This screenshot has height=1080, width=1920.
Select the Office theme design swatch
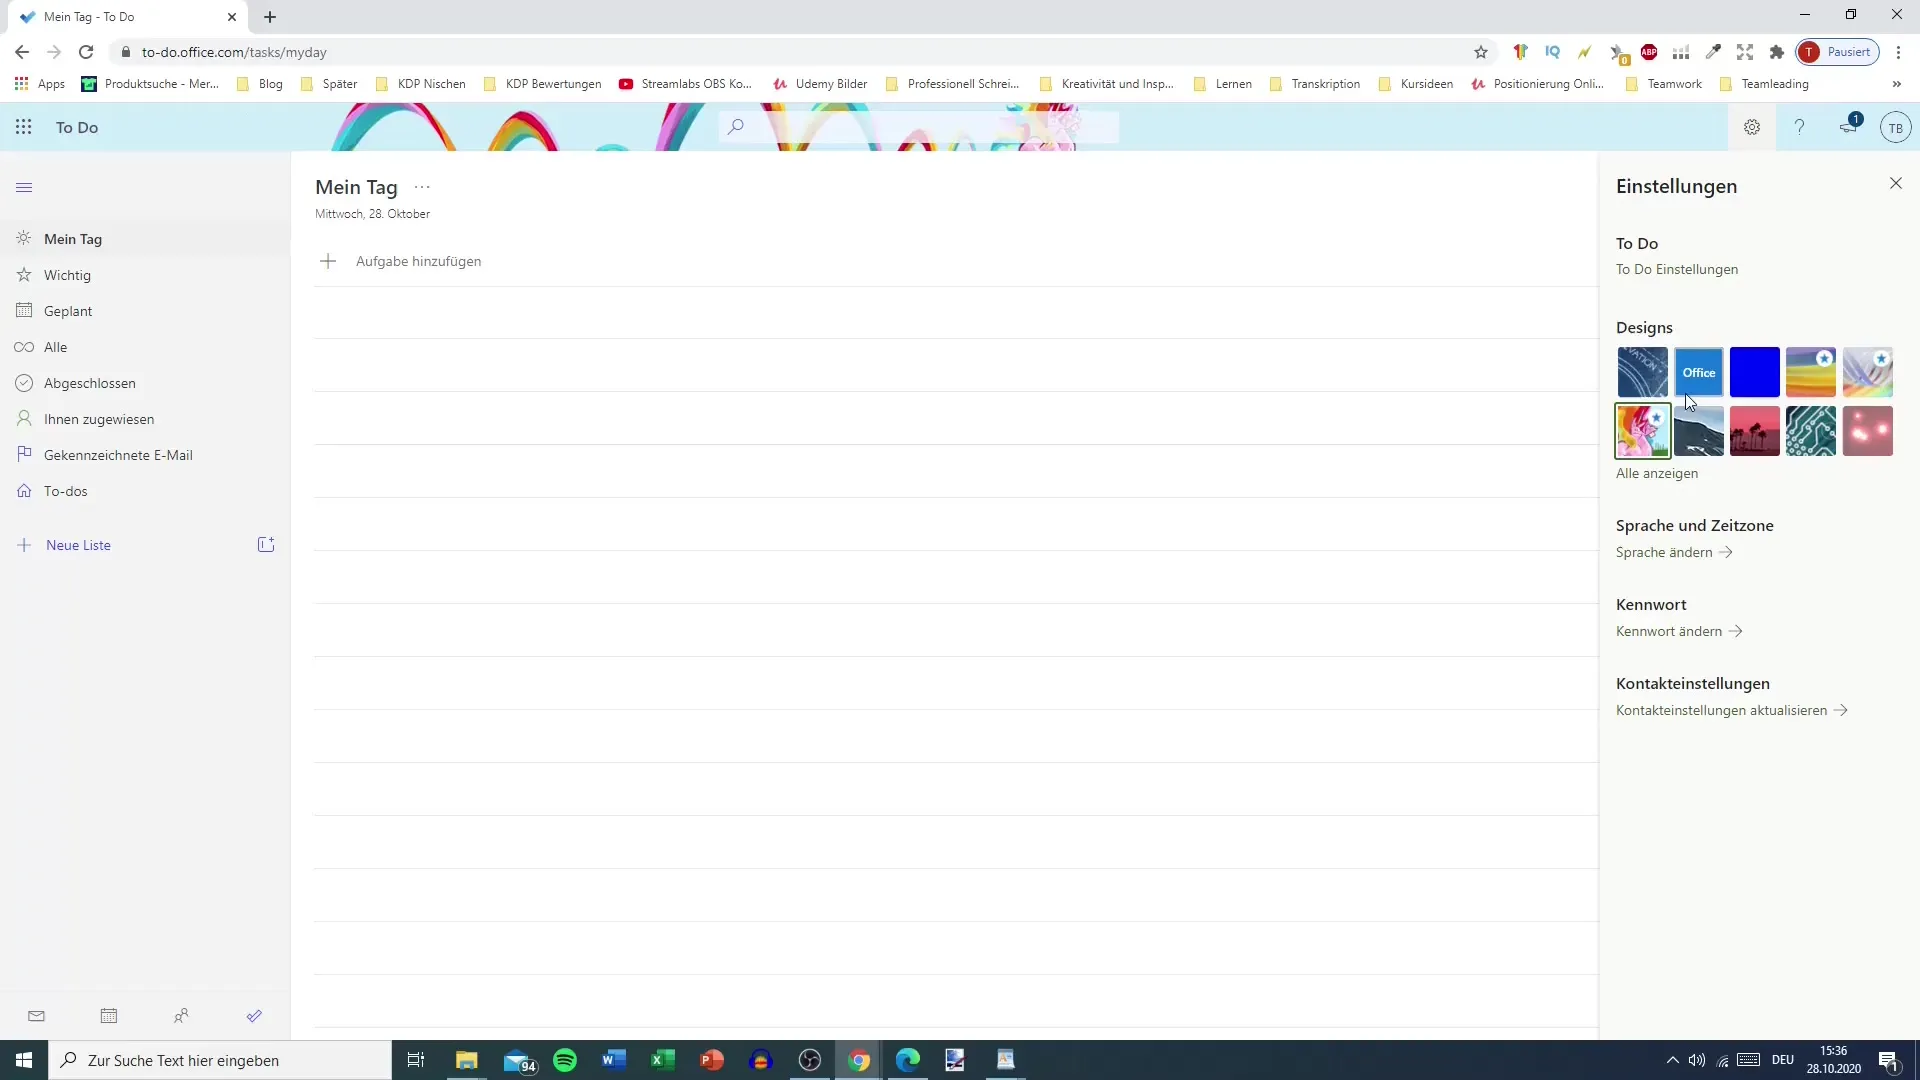tap(1698, 372)
